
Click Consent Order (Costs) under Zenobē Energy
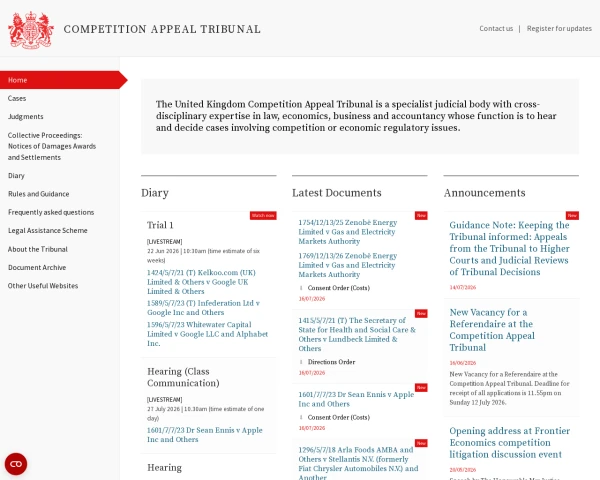(x=339, y=288)
